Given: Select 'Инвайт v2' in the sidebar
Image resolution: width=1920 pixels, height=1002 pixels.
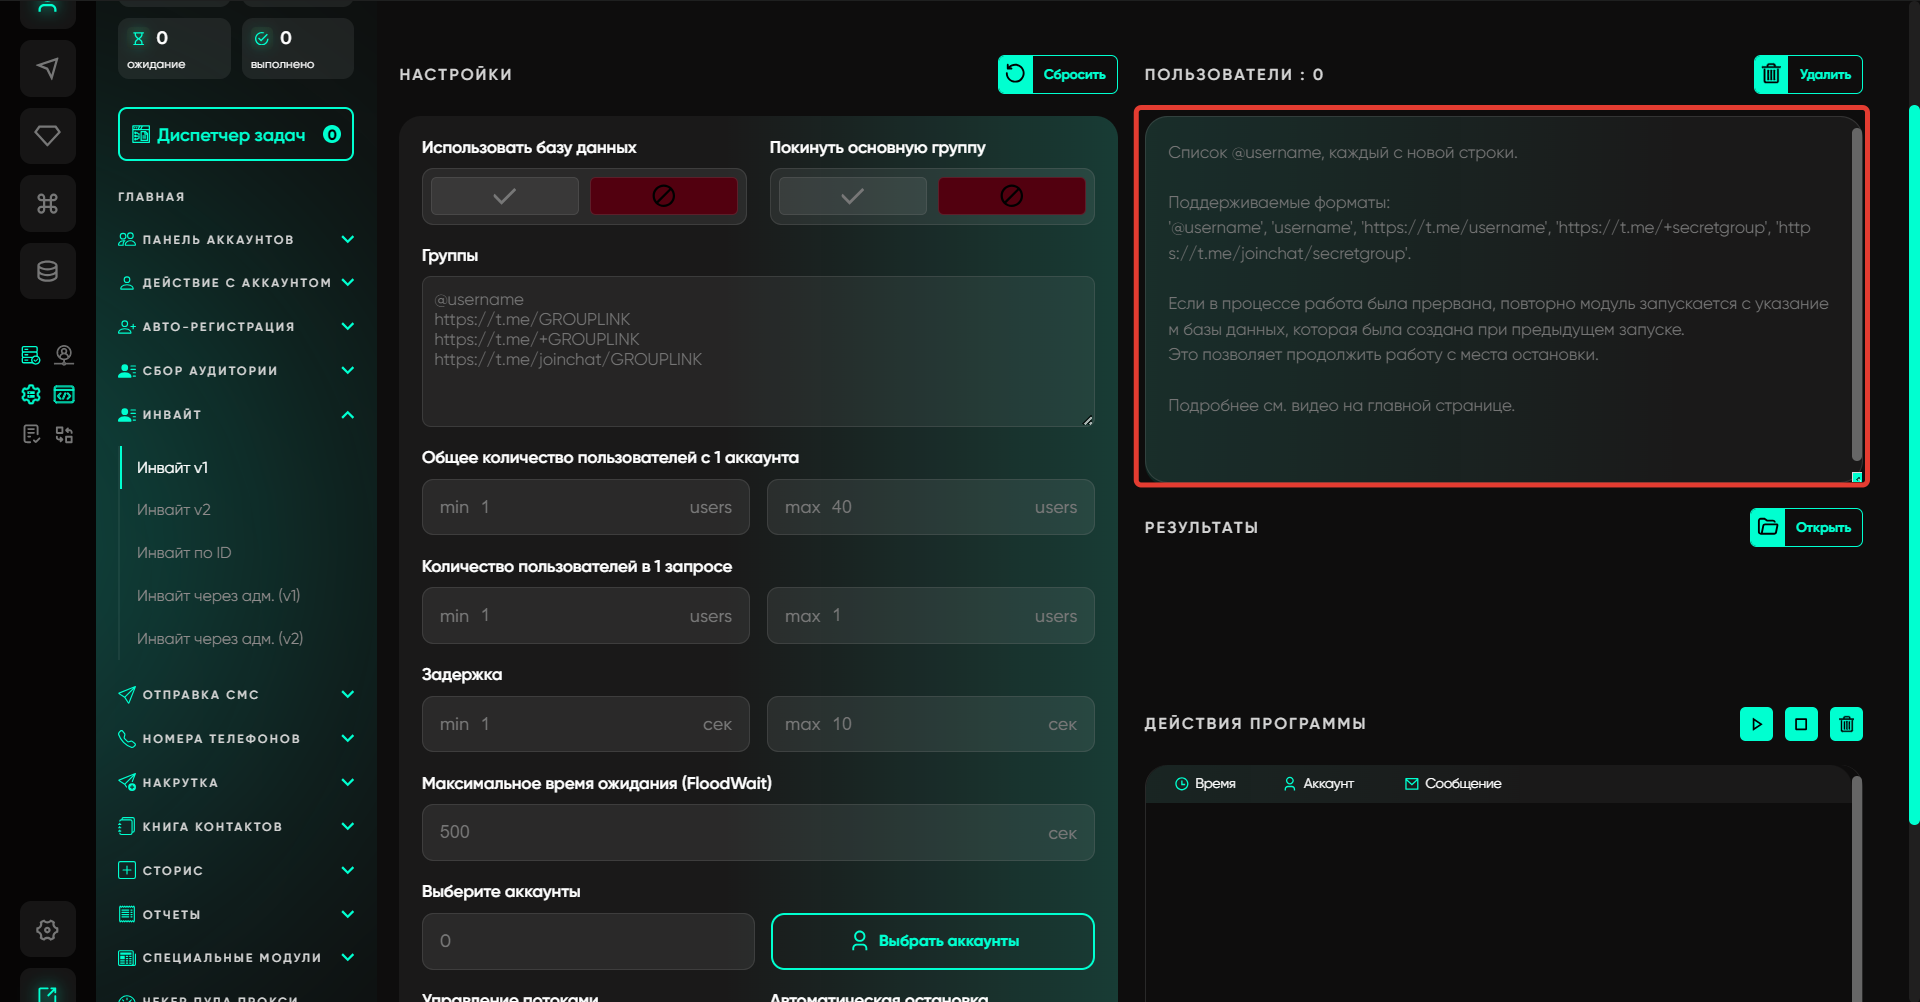Looking at the screenshot, I should click(x=174, y=510).
